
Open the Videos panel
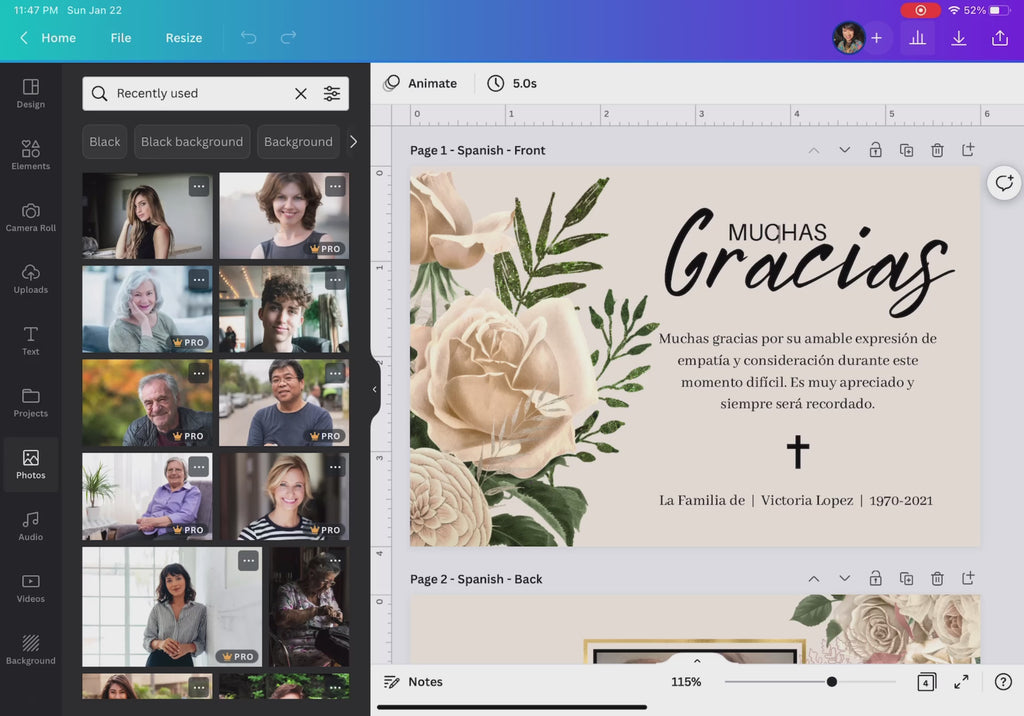pos(31,589)
